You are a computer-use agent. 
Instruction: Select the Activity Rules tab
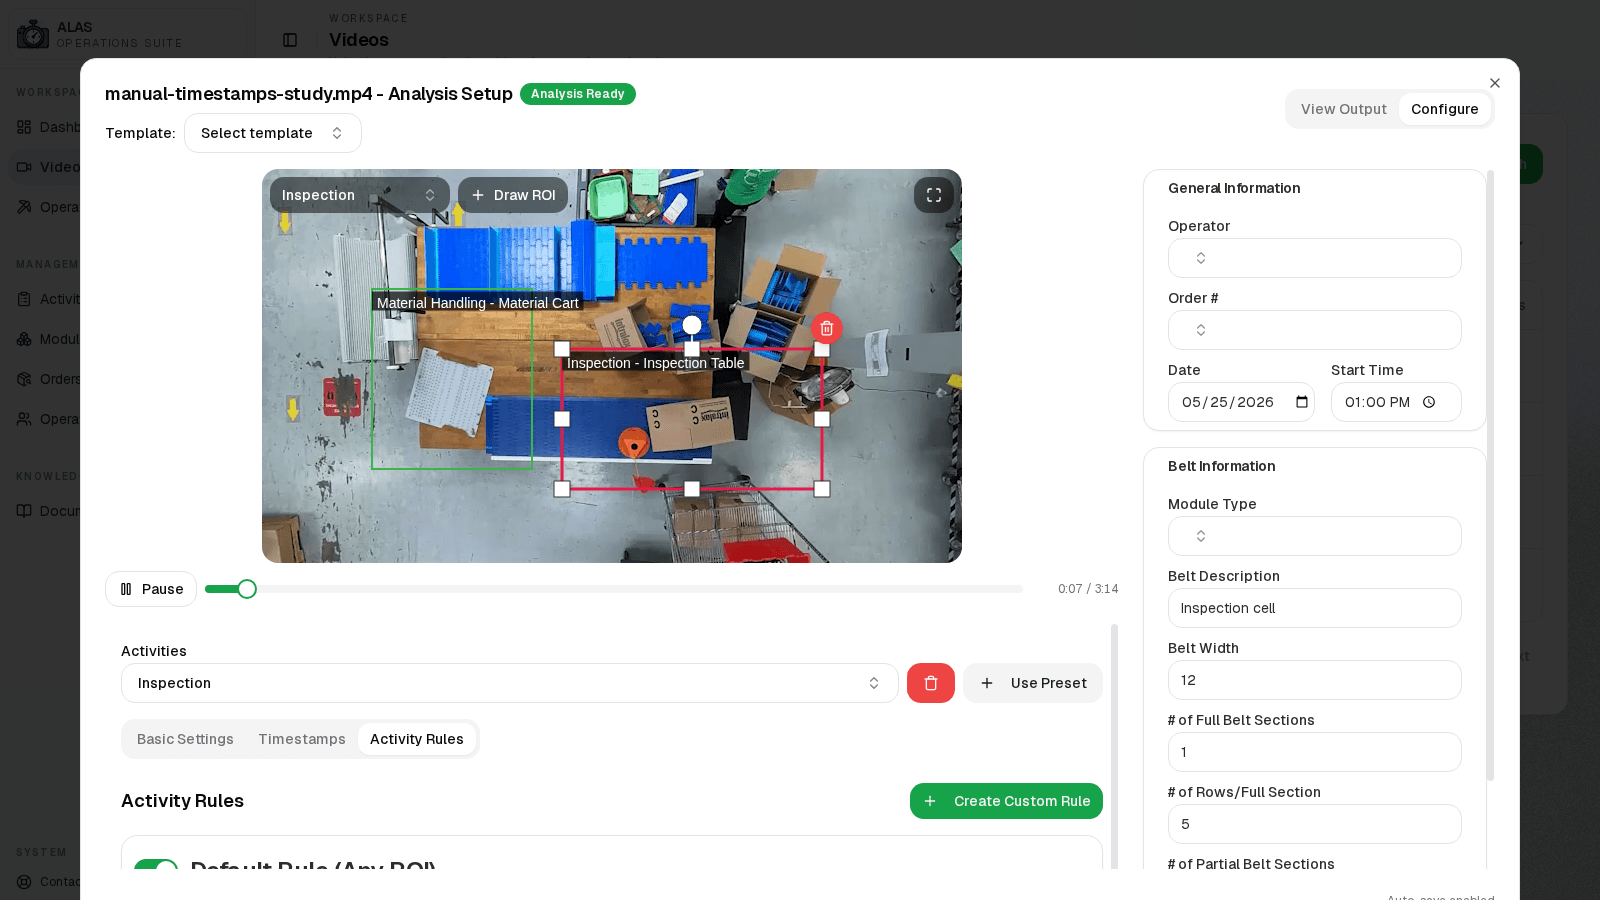click(x=417, y=739)
